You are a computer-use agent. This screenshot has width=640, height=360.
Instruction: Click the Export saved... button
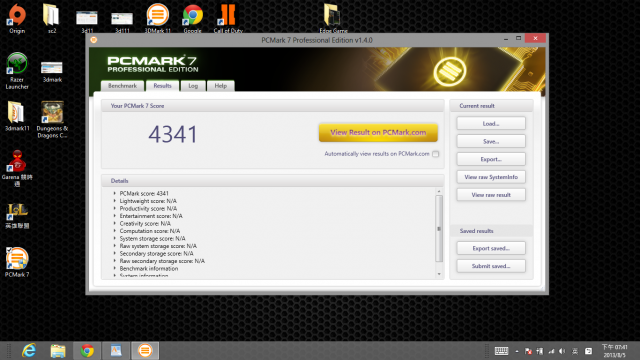[x=491, y=248]
